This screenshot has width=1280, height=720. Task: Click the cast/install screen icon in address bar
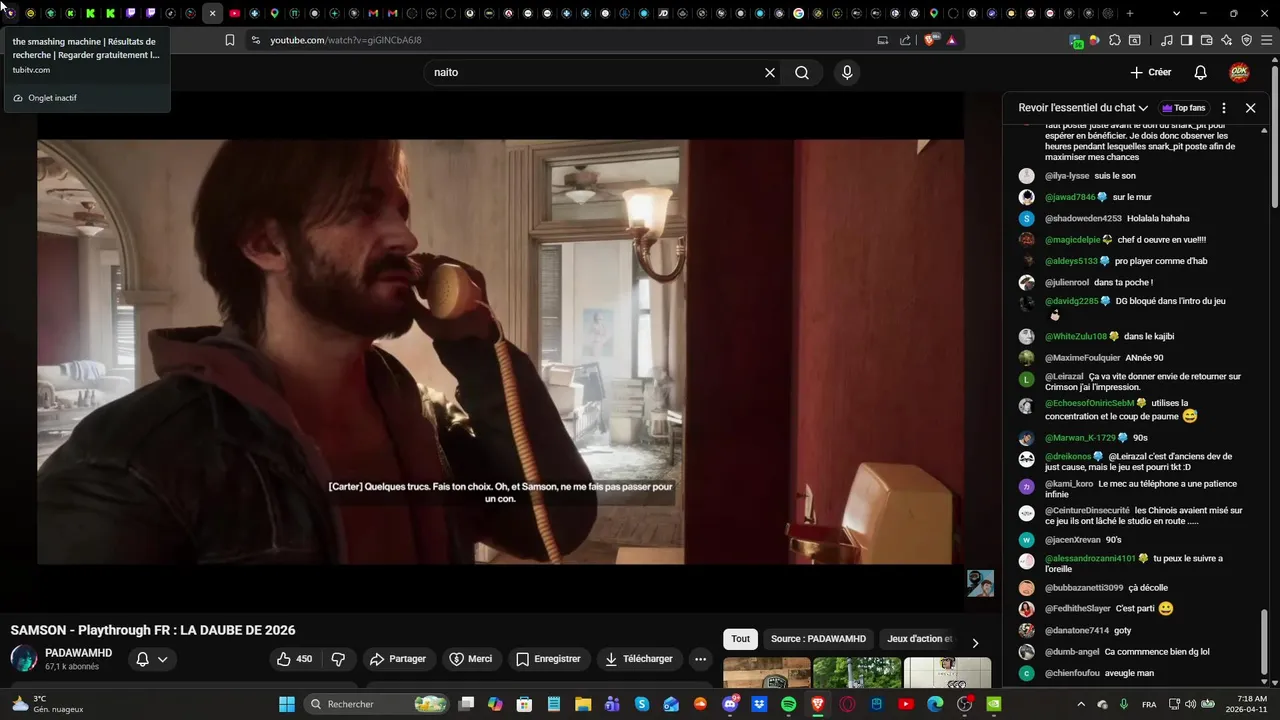[x=882, y=40]
